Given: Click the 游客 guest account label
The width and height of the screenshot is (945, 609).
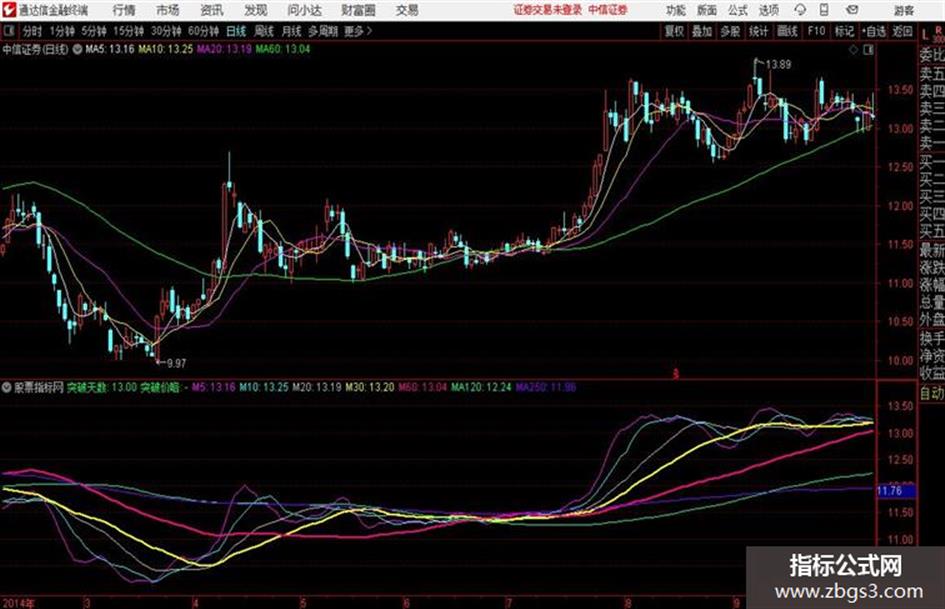Looking at the screenshot, I should click(904, 10).
